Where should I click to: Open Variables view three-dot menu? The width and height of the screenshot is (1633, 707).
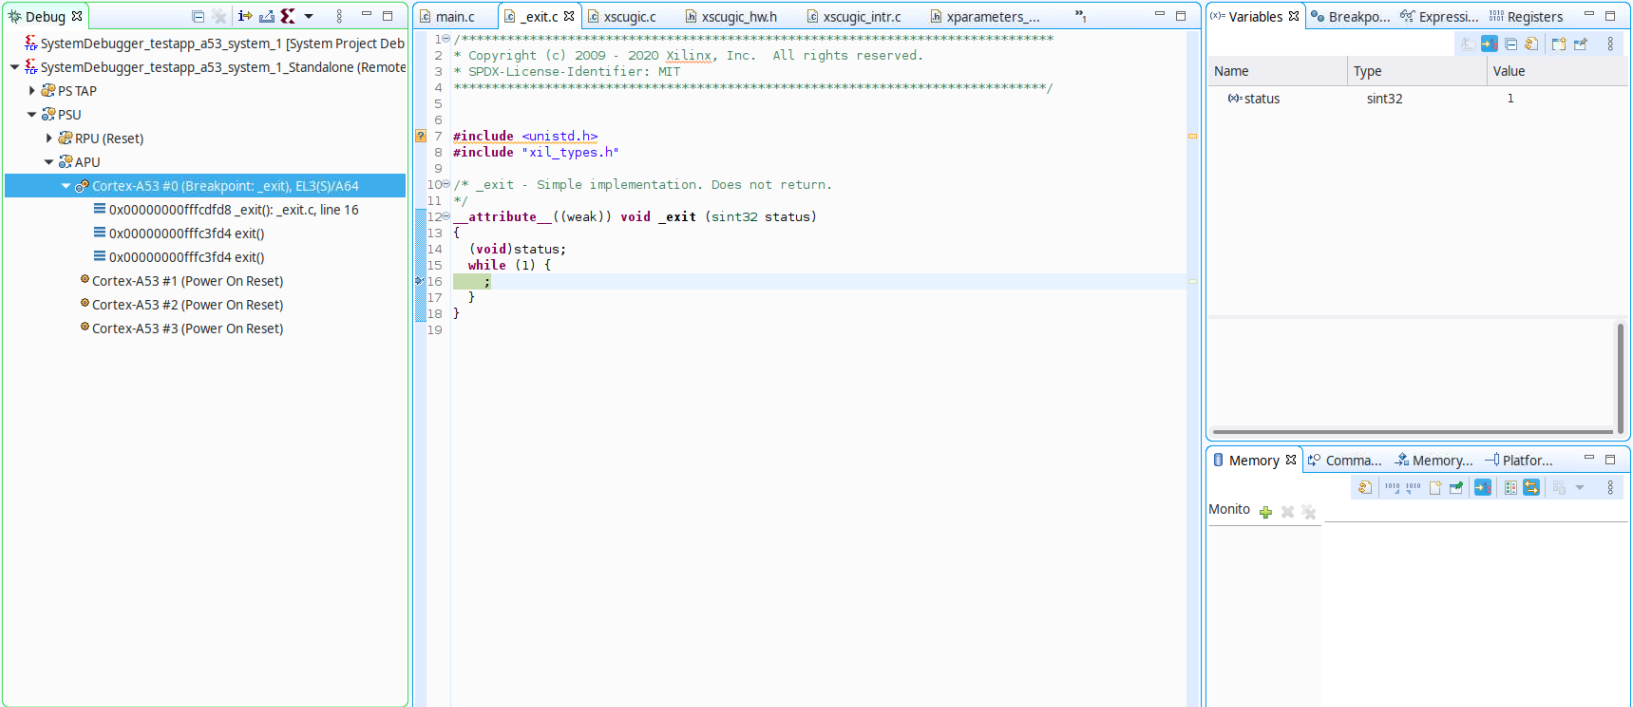tap(1610, 44)
